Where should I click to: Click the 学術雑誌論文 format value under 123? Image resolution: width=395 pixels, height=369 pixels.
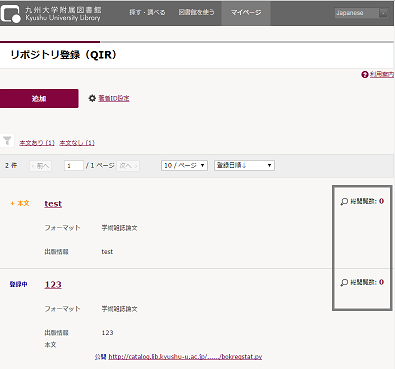119,309
